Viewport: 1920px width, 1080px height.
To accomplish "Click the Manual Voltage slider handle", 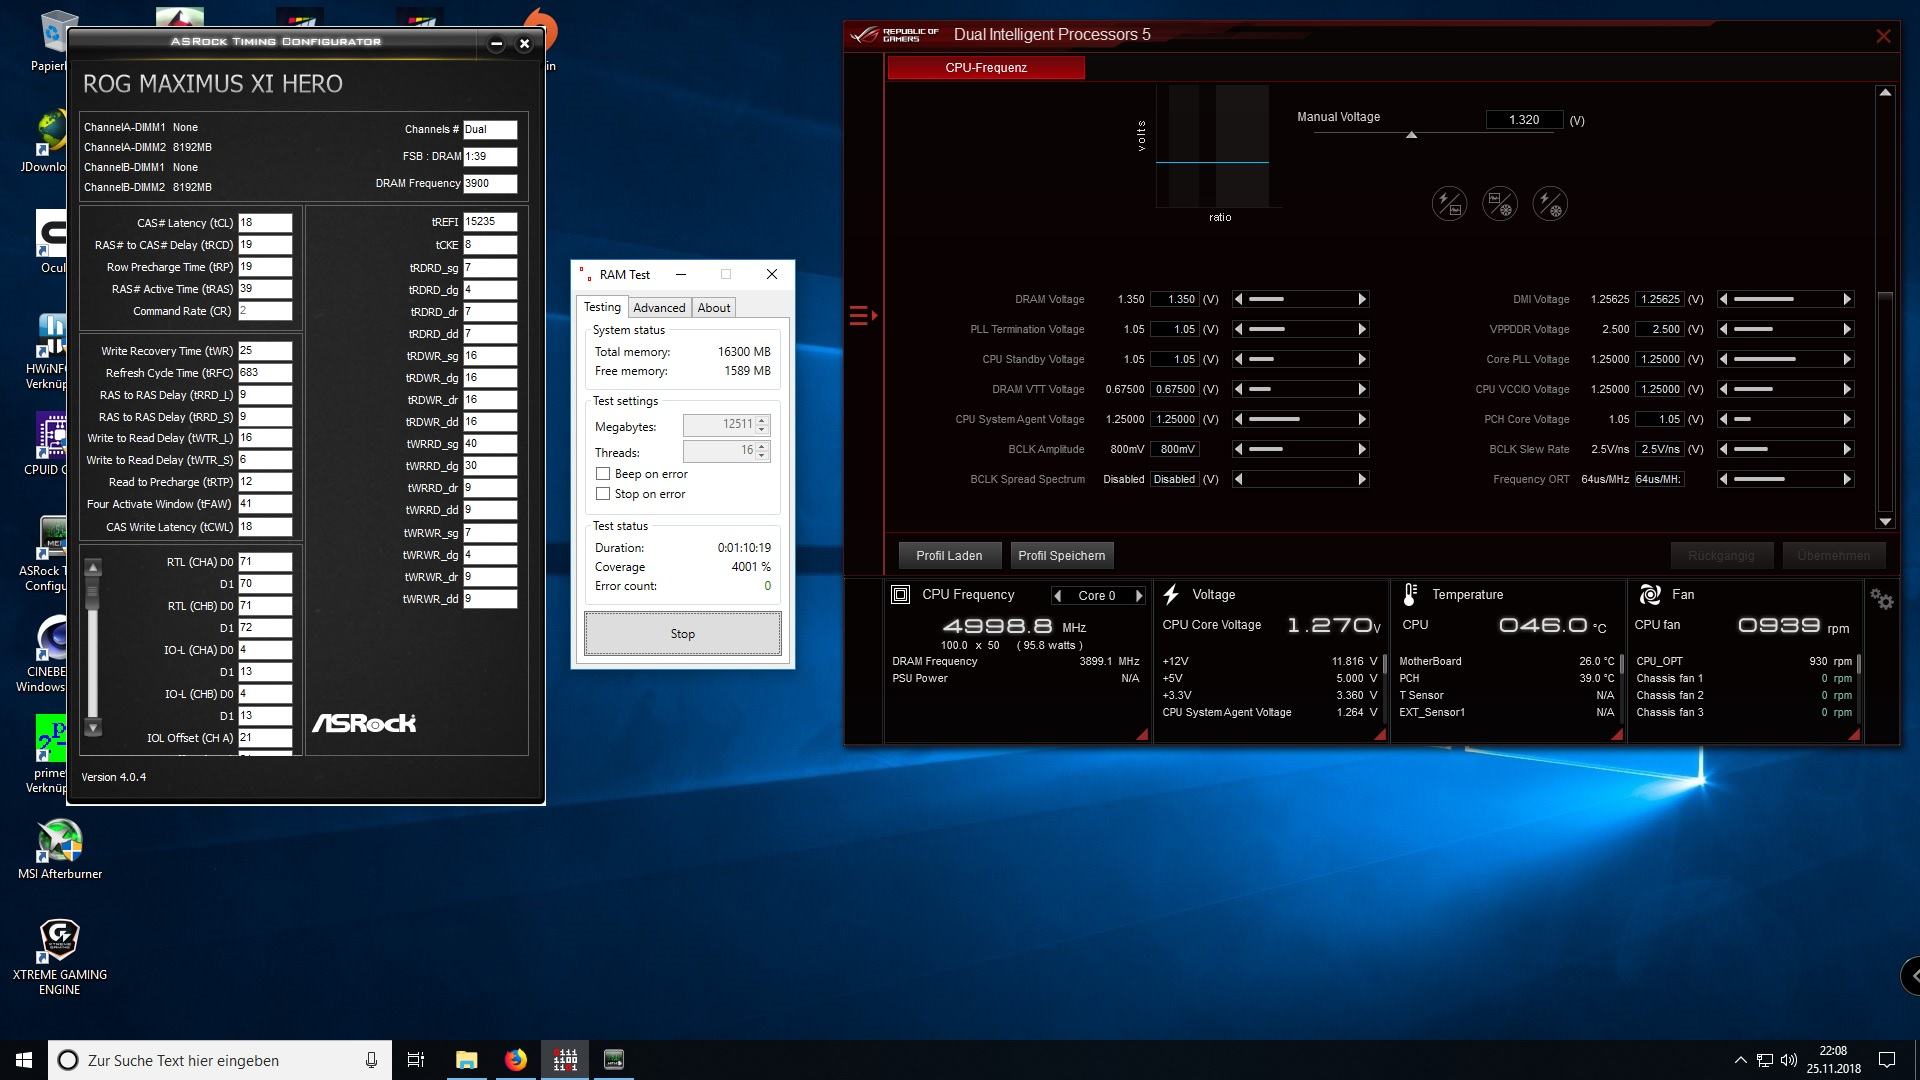I will point(1411,135).
